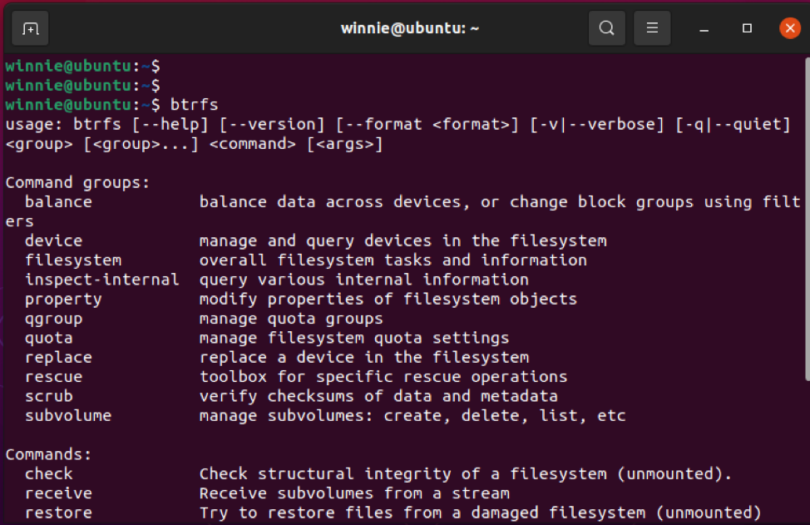Click the typed btrfs command text
The image size is (810, 525).
click(194, 105)
